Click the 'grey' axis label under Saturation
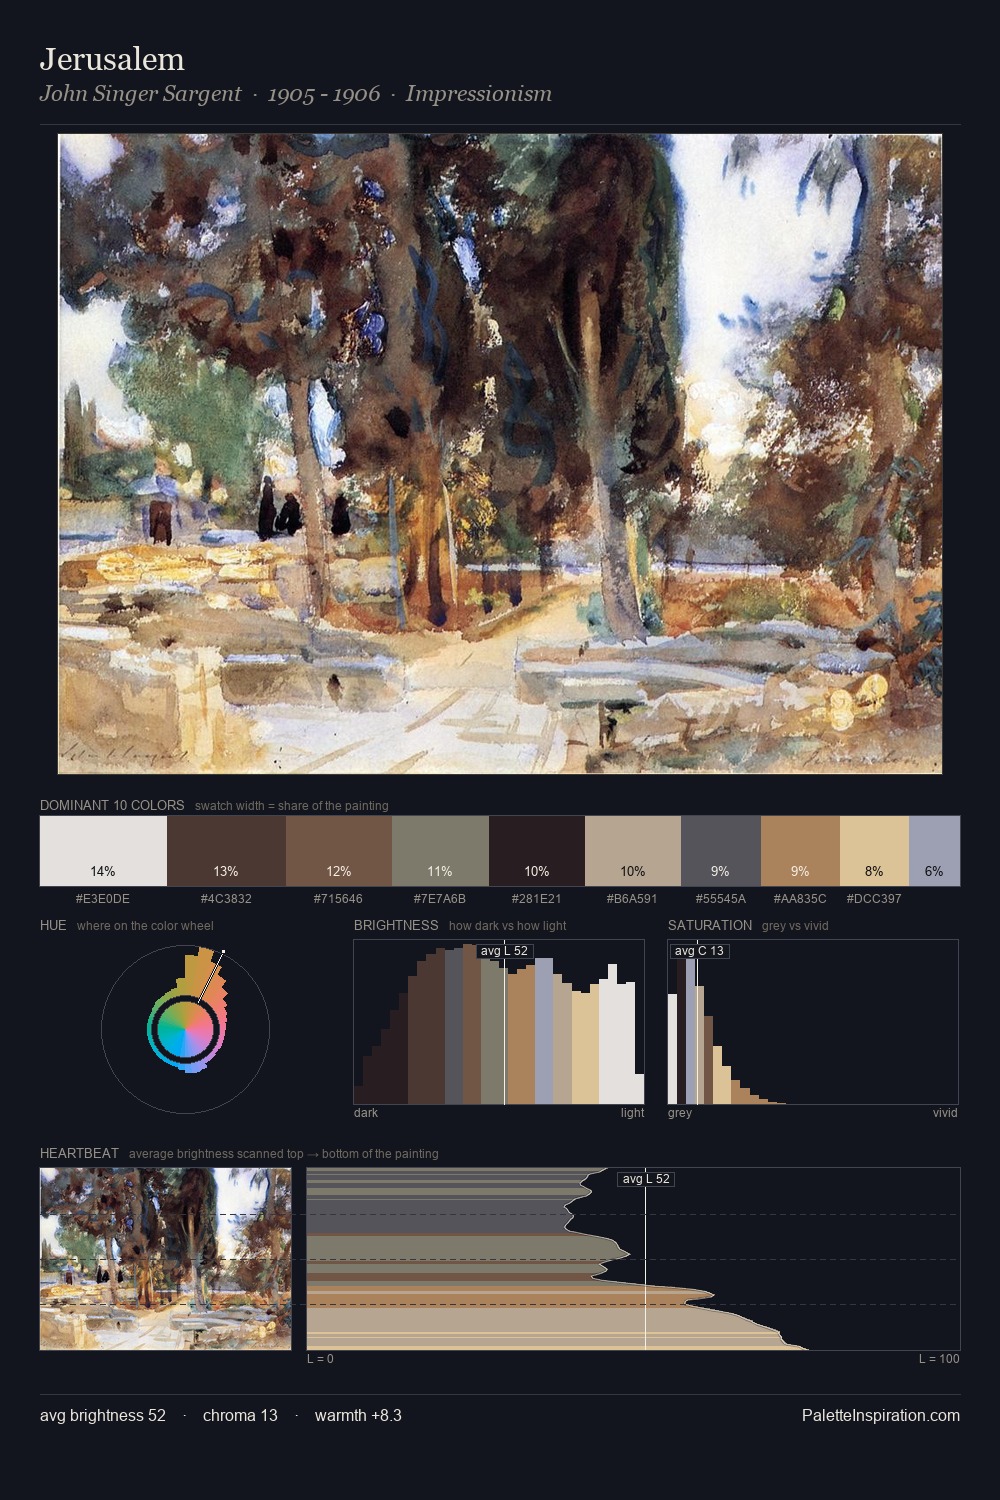The image size is (1000, 1500). (680, 1113)
